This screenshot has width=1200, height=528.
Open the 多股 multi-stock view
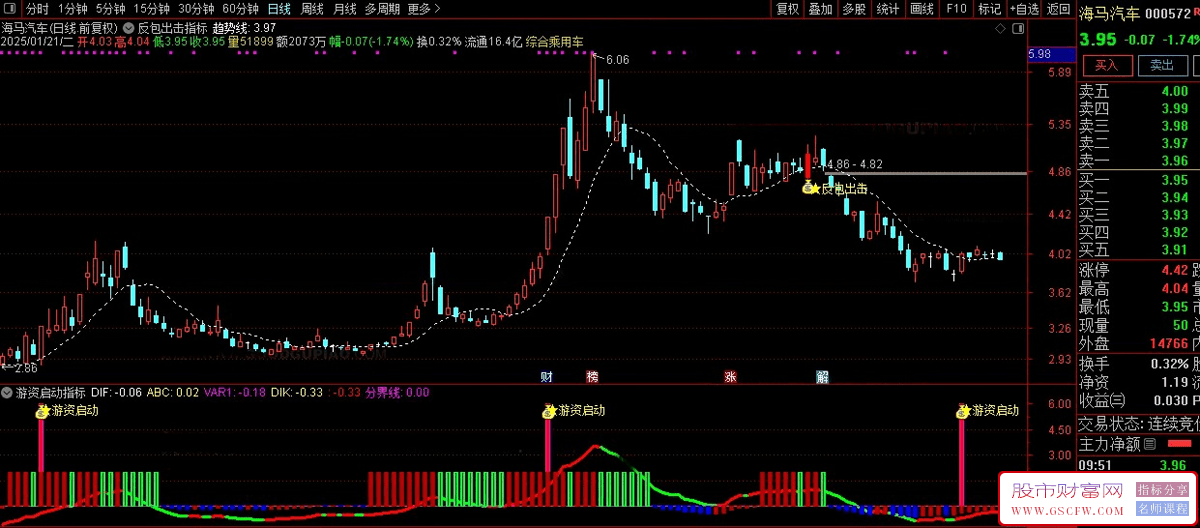coord(854,9)
